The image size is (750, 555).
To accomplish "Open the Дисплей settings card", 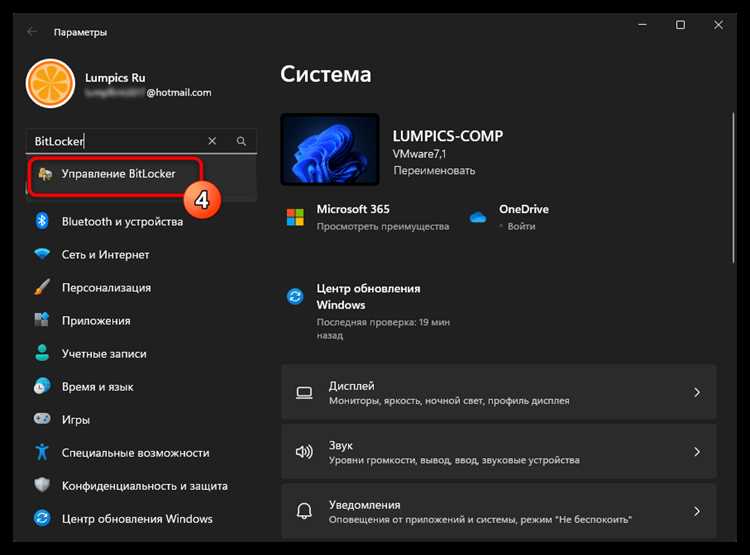I will coord(499,392).
